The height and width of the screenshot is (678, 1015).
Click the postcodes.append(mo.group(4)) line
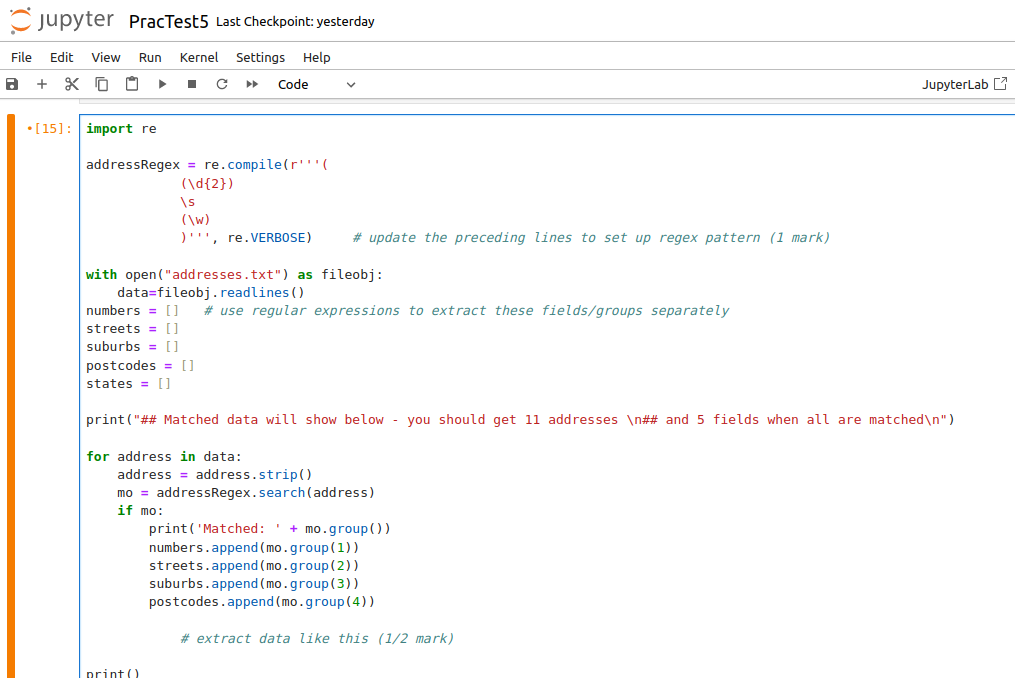coord(262,602)
